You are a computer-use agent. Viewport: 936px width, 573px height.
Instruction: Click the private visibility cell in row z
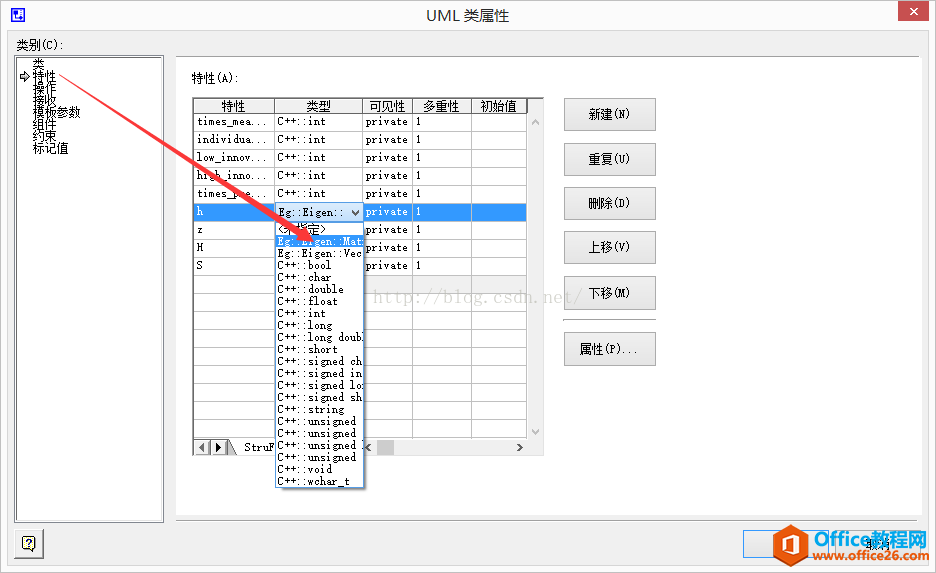[x=387, y=230]
